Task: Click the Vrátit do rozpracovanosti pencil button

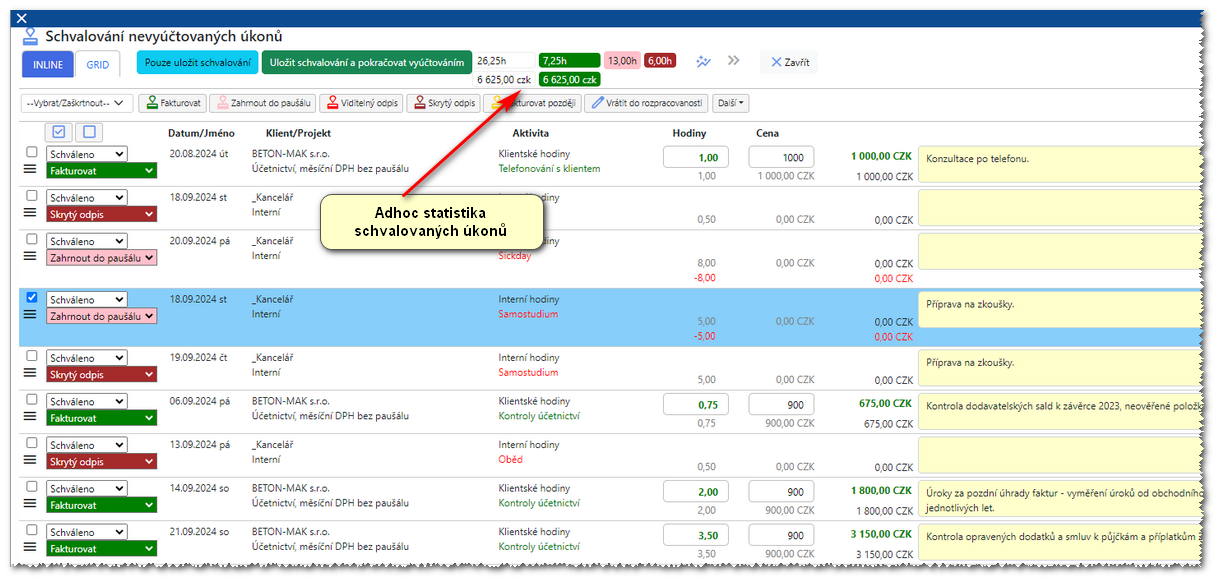Action: pyautogui.click(x=647, y=103)
